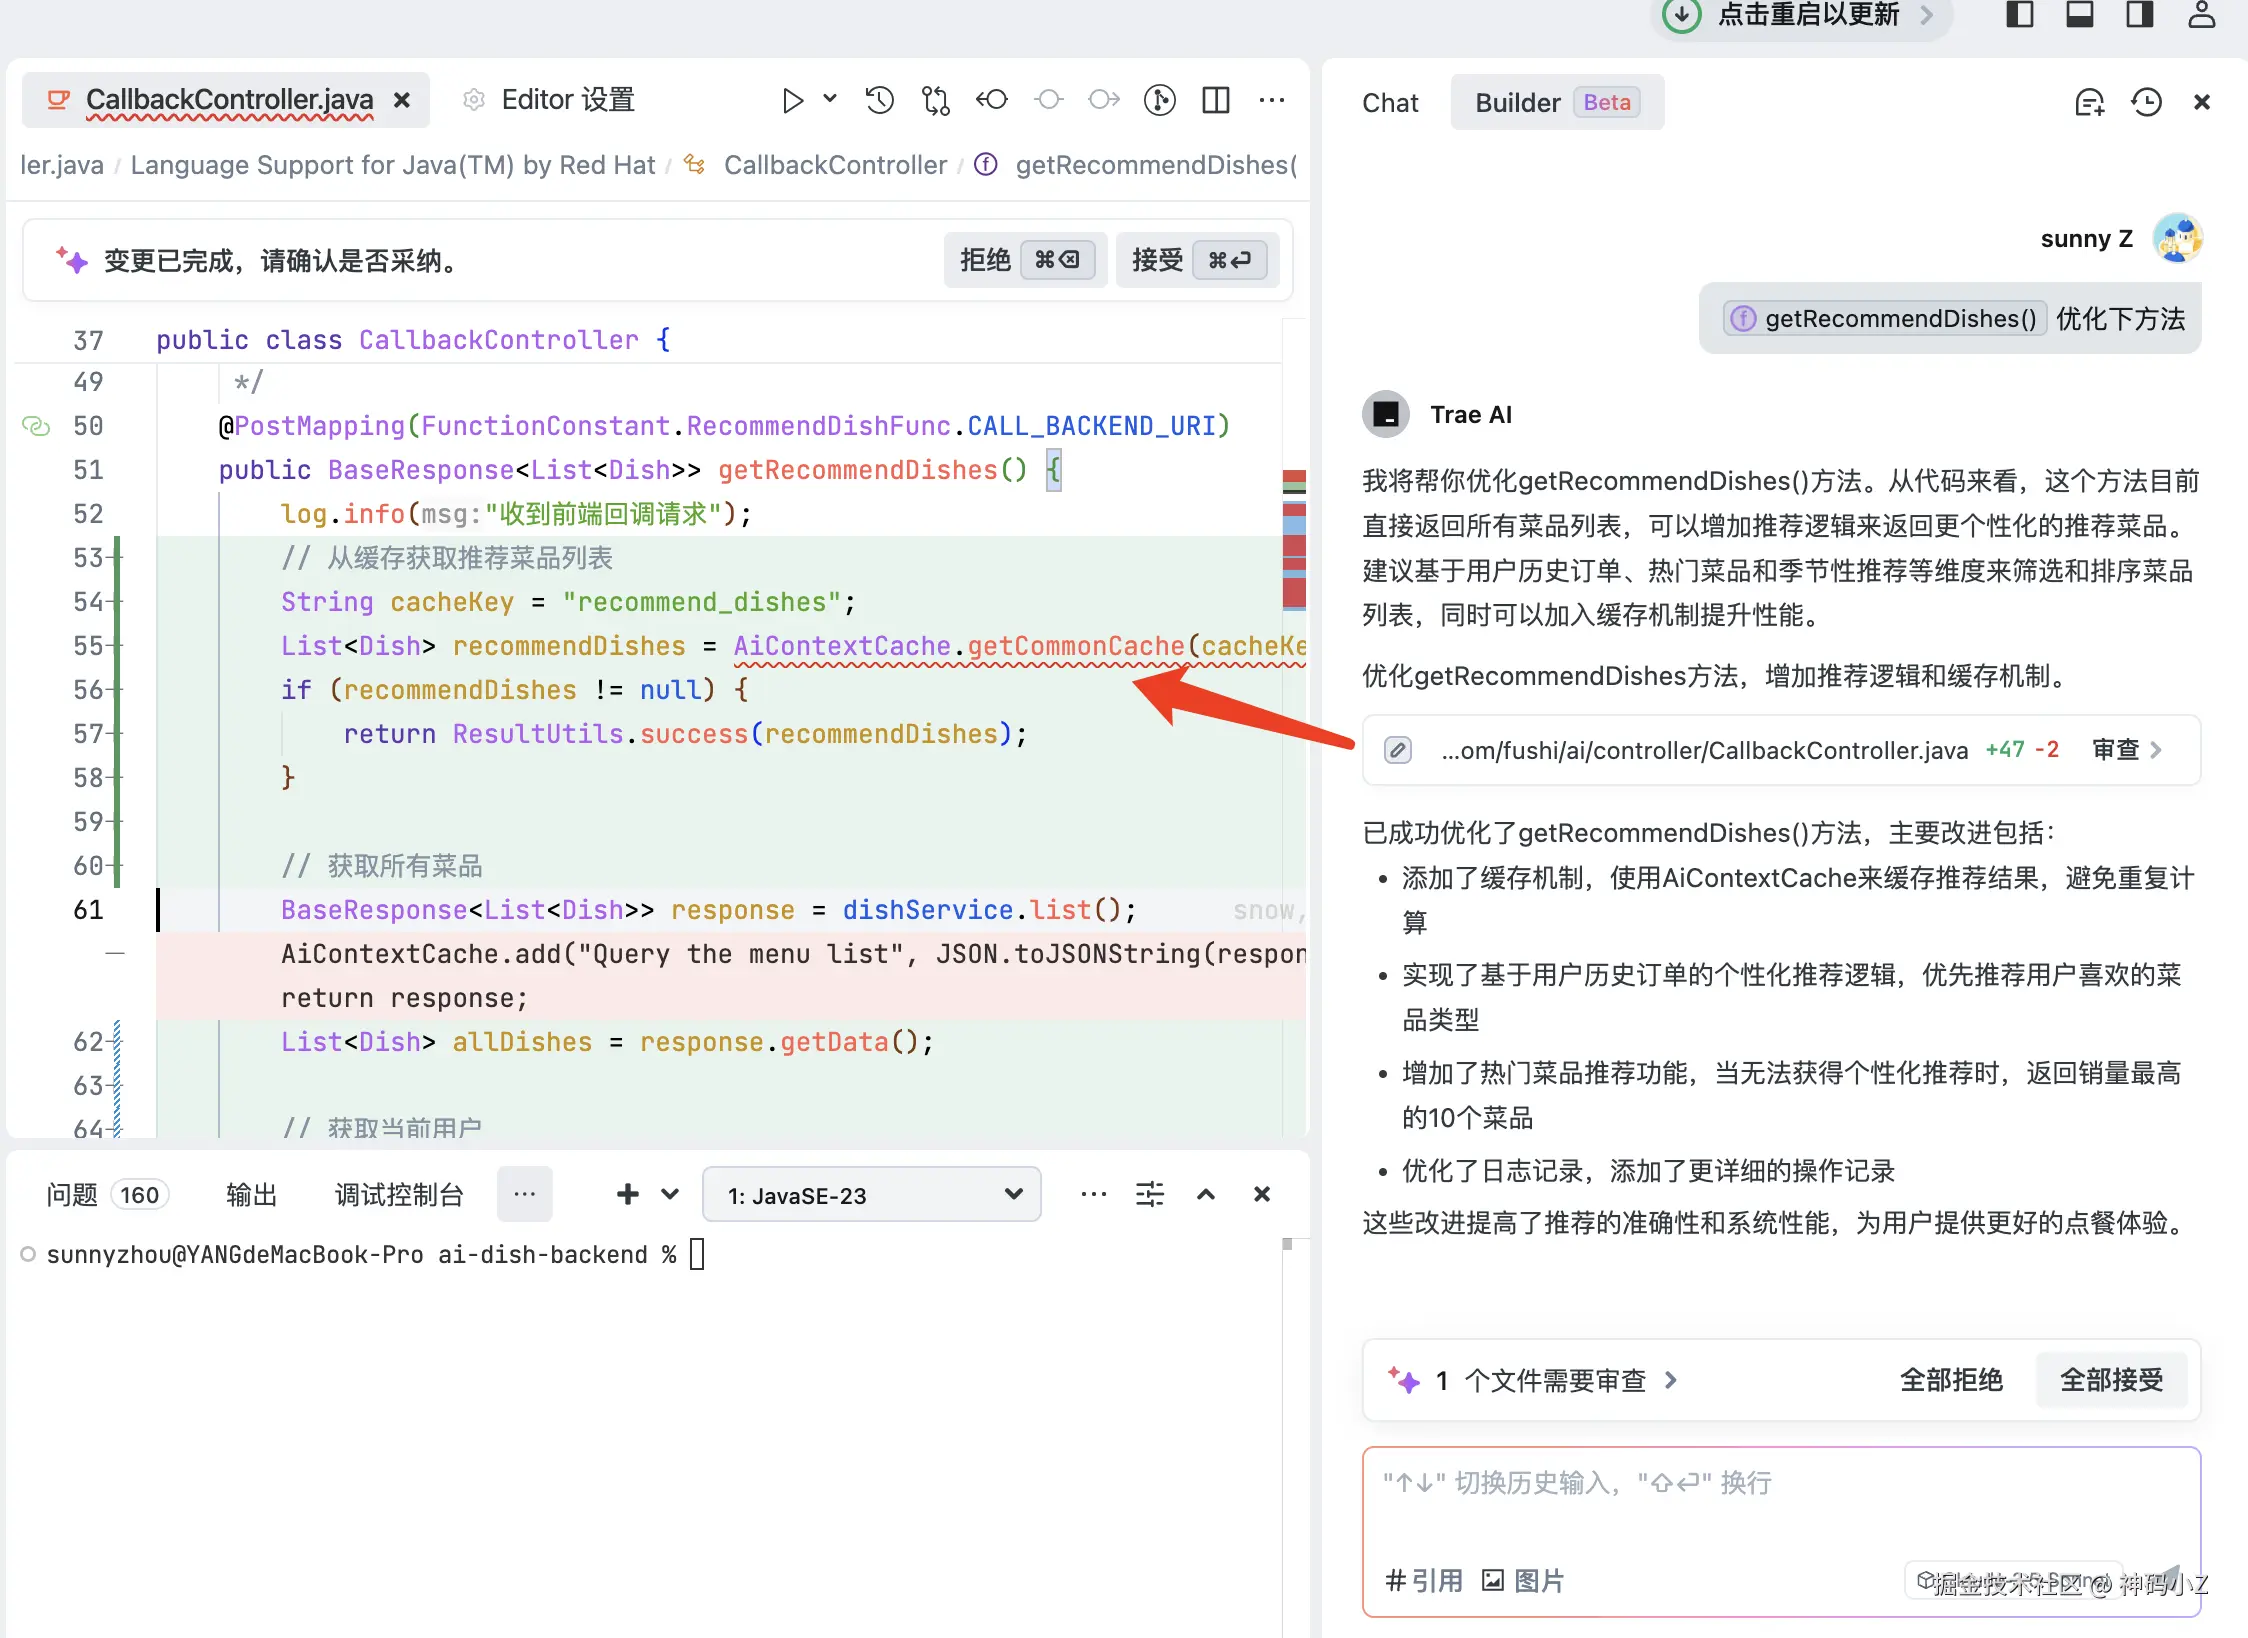2248x1638 pixels.
Task: Click the Run play icon in editor toolbar
Action: coord(792,101)
